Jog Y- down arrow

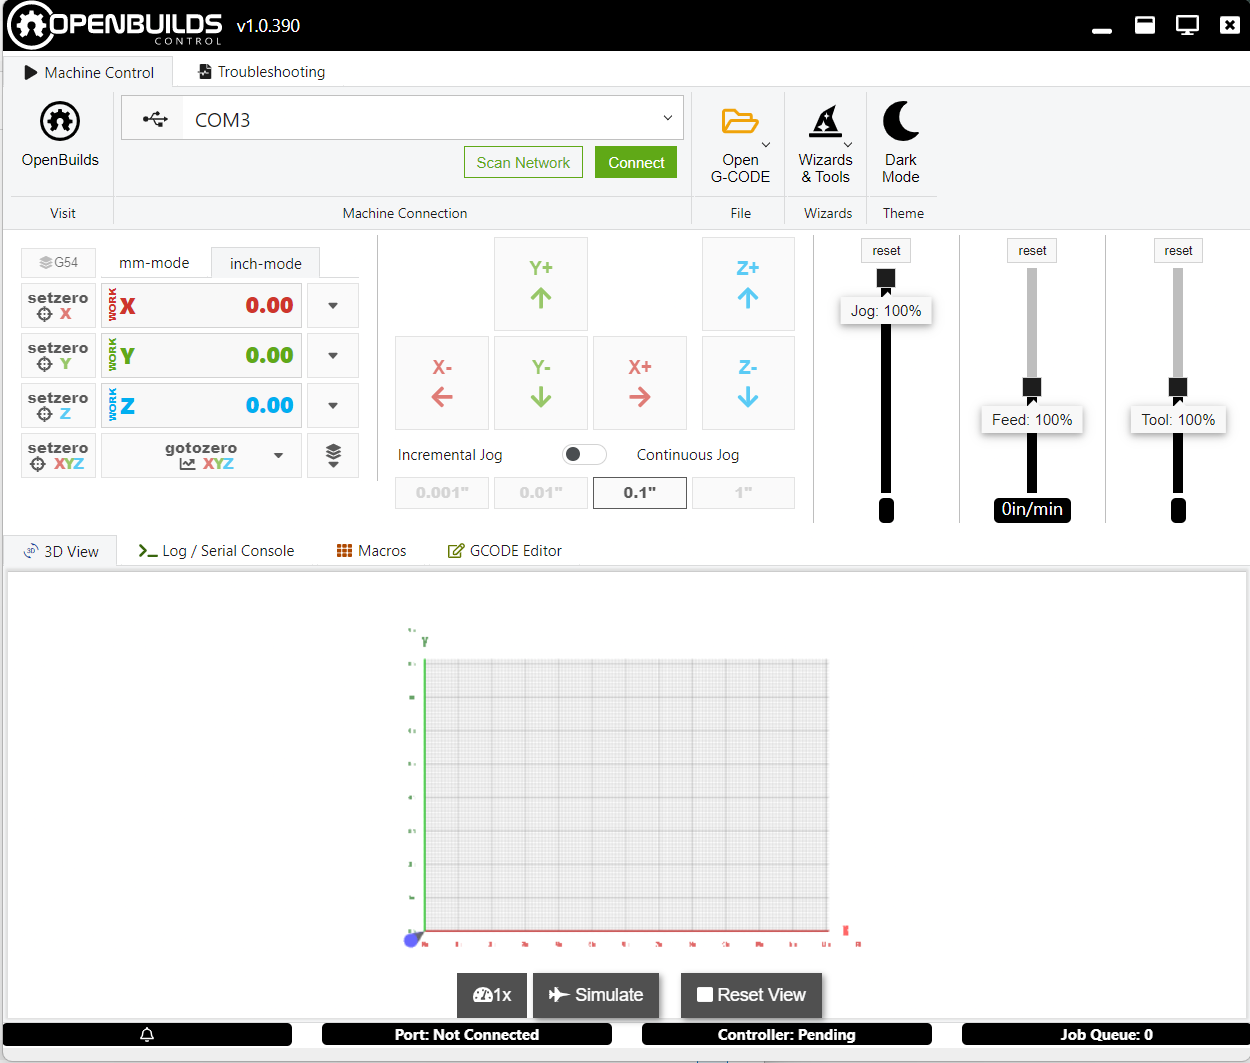[541, 383]
